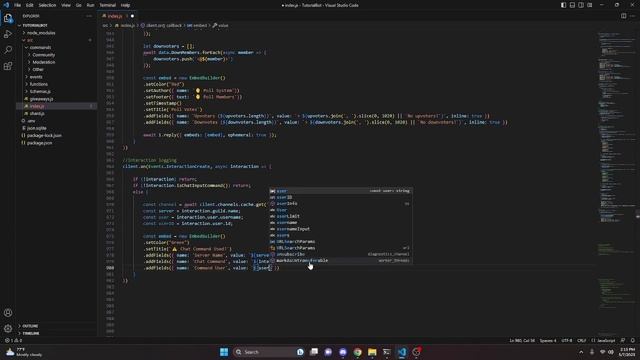Expand the node_modules folder
The height and width of the screenshot is (360, 640).
click(x=41, y=33)
